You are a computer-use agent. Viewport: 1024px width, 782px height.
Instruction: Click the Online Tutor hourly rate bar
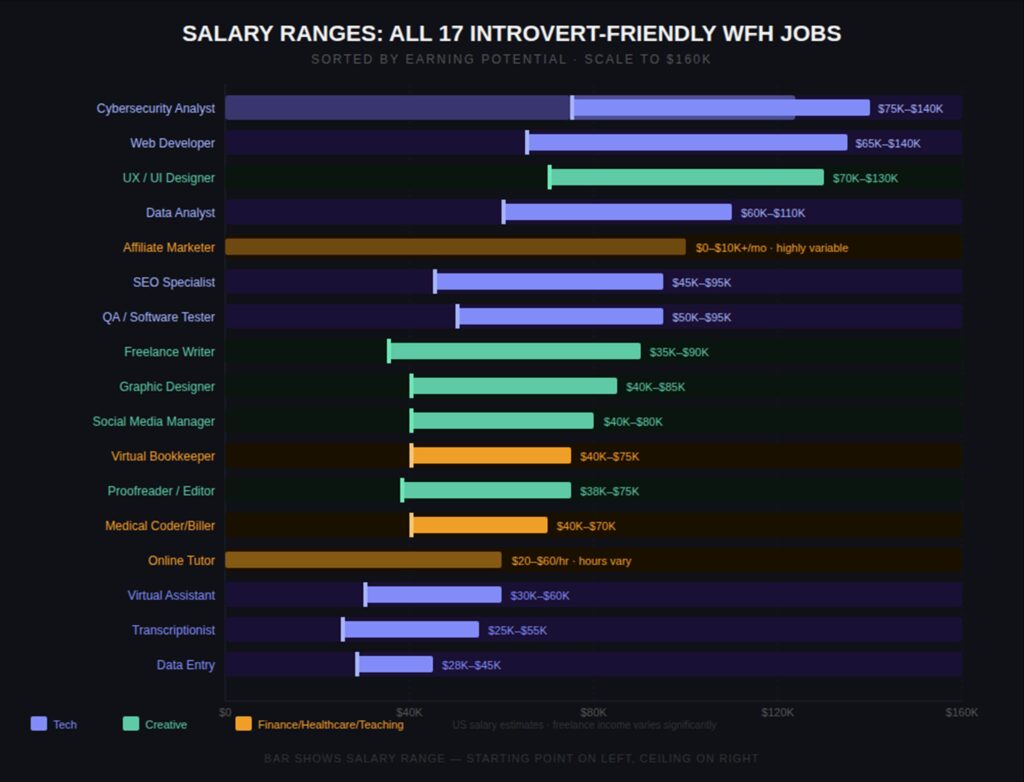(363, 560)
